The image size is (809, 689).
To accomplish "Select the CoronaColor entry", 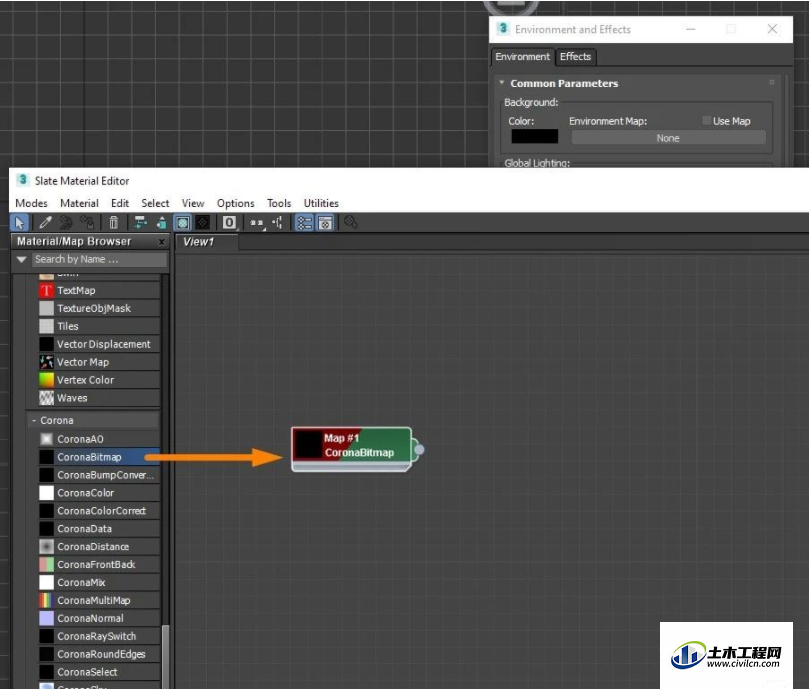I will pyautogui.click(x=99, y=493).
